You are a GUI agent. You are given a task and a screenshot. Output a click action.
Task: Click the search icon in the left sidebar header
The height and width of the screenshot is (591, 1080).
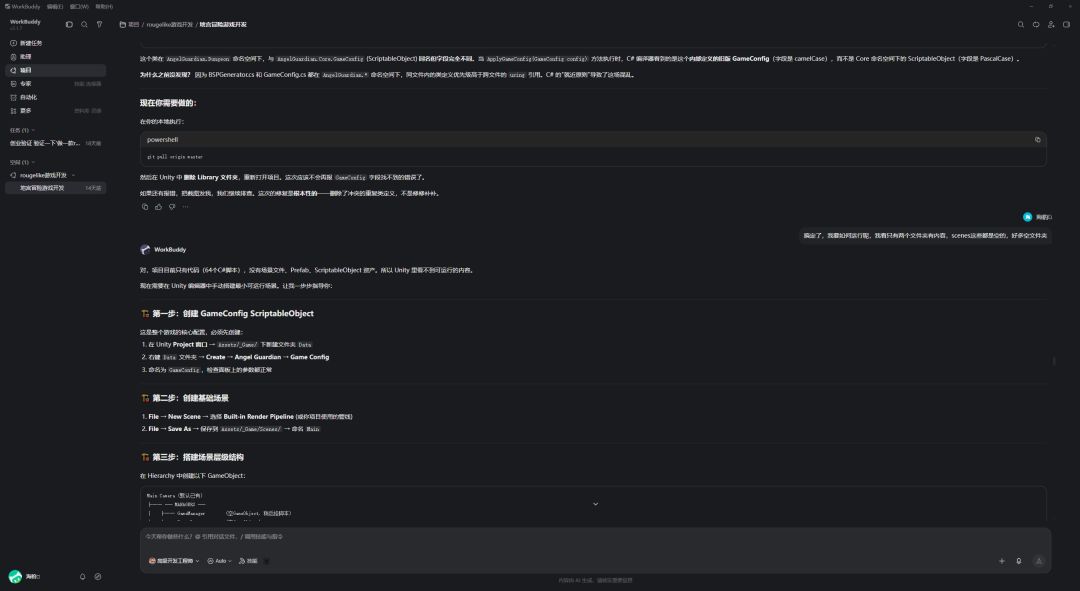pyautogui.click(x=84, y=24)
